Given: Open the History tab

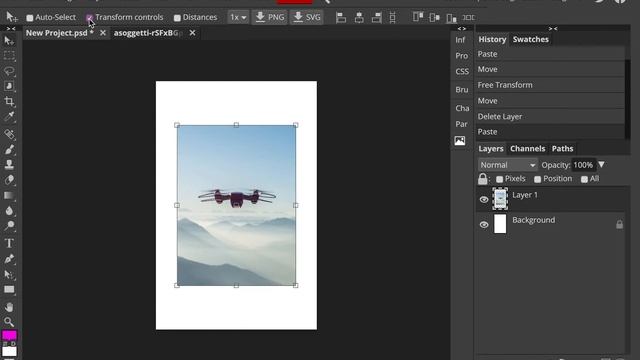Looking at the screenshot, I should click(492, 39).
